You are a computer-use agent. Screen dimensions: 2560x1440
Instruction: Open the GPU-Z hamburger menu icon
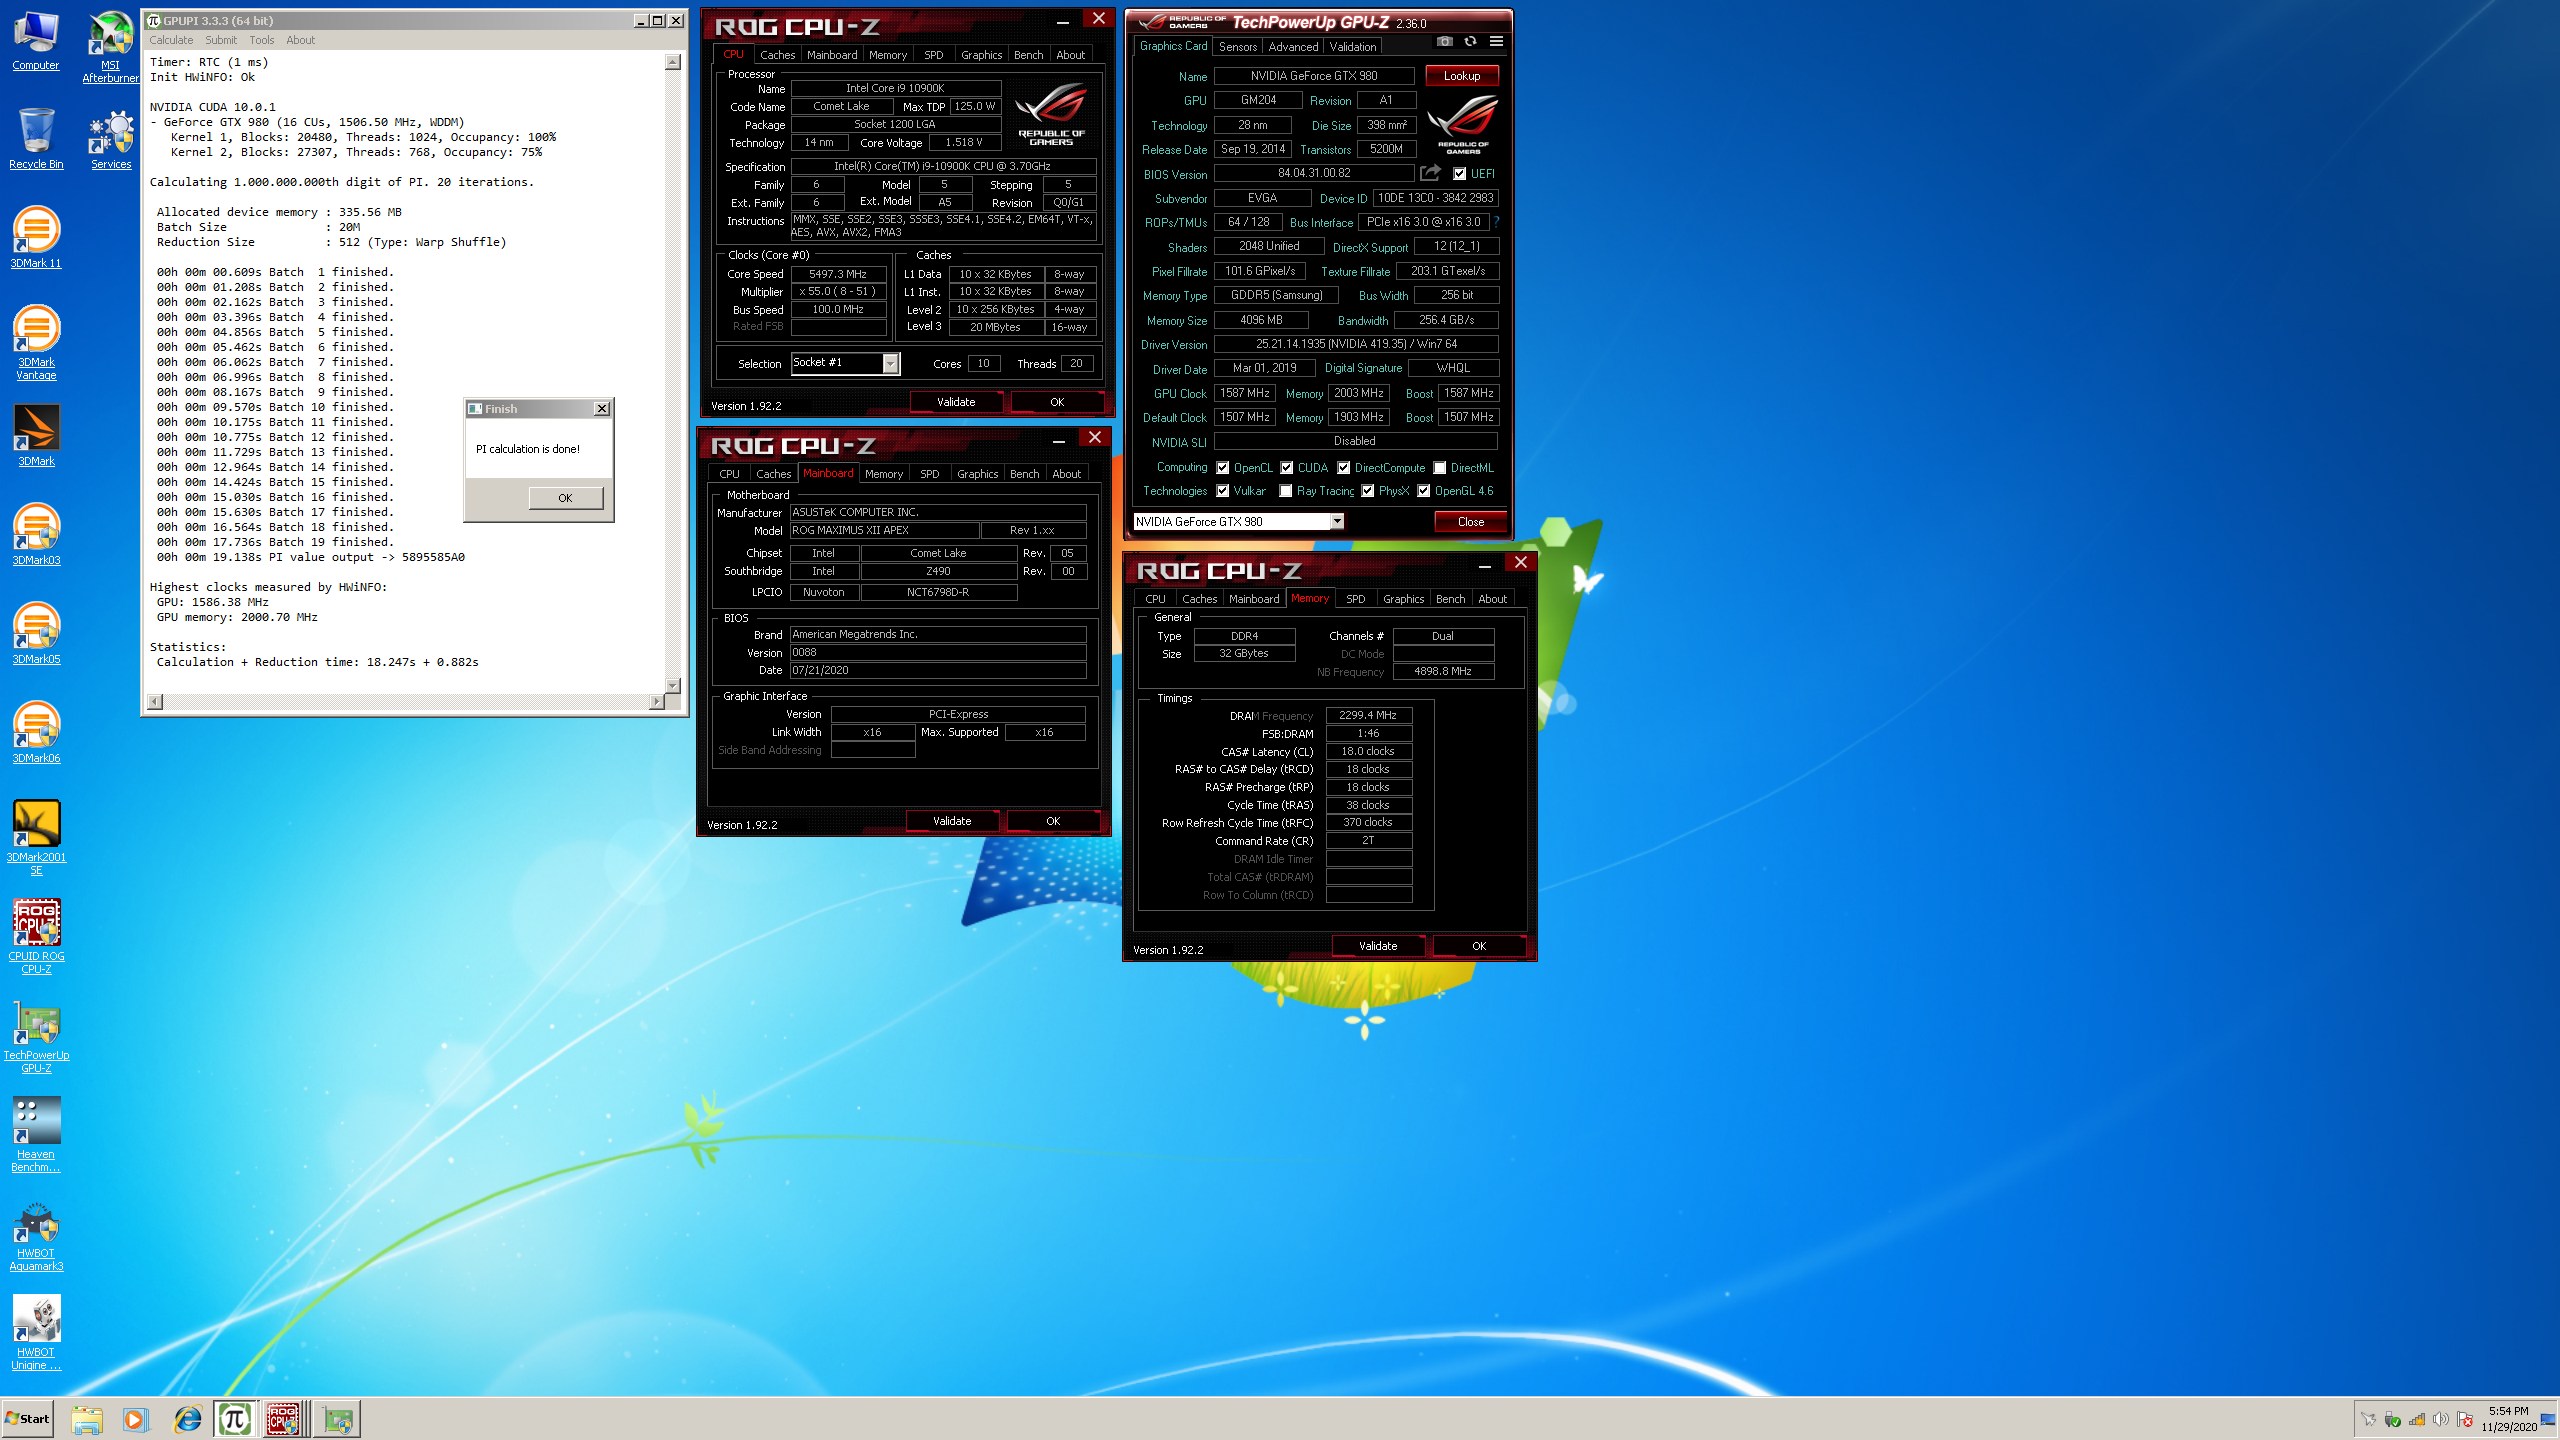pos(1496,42)
